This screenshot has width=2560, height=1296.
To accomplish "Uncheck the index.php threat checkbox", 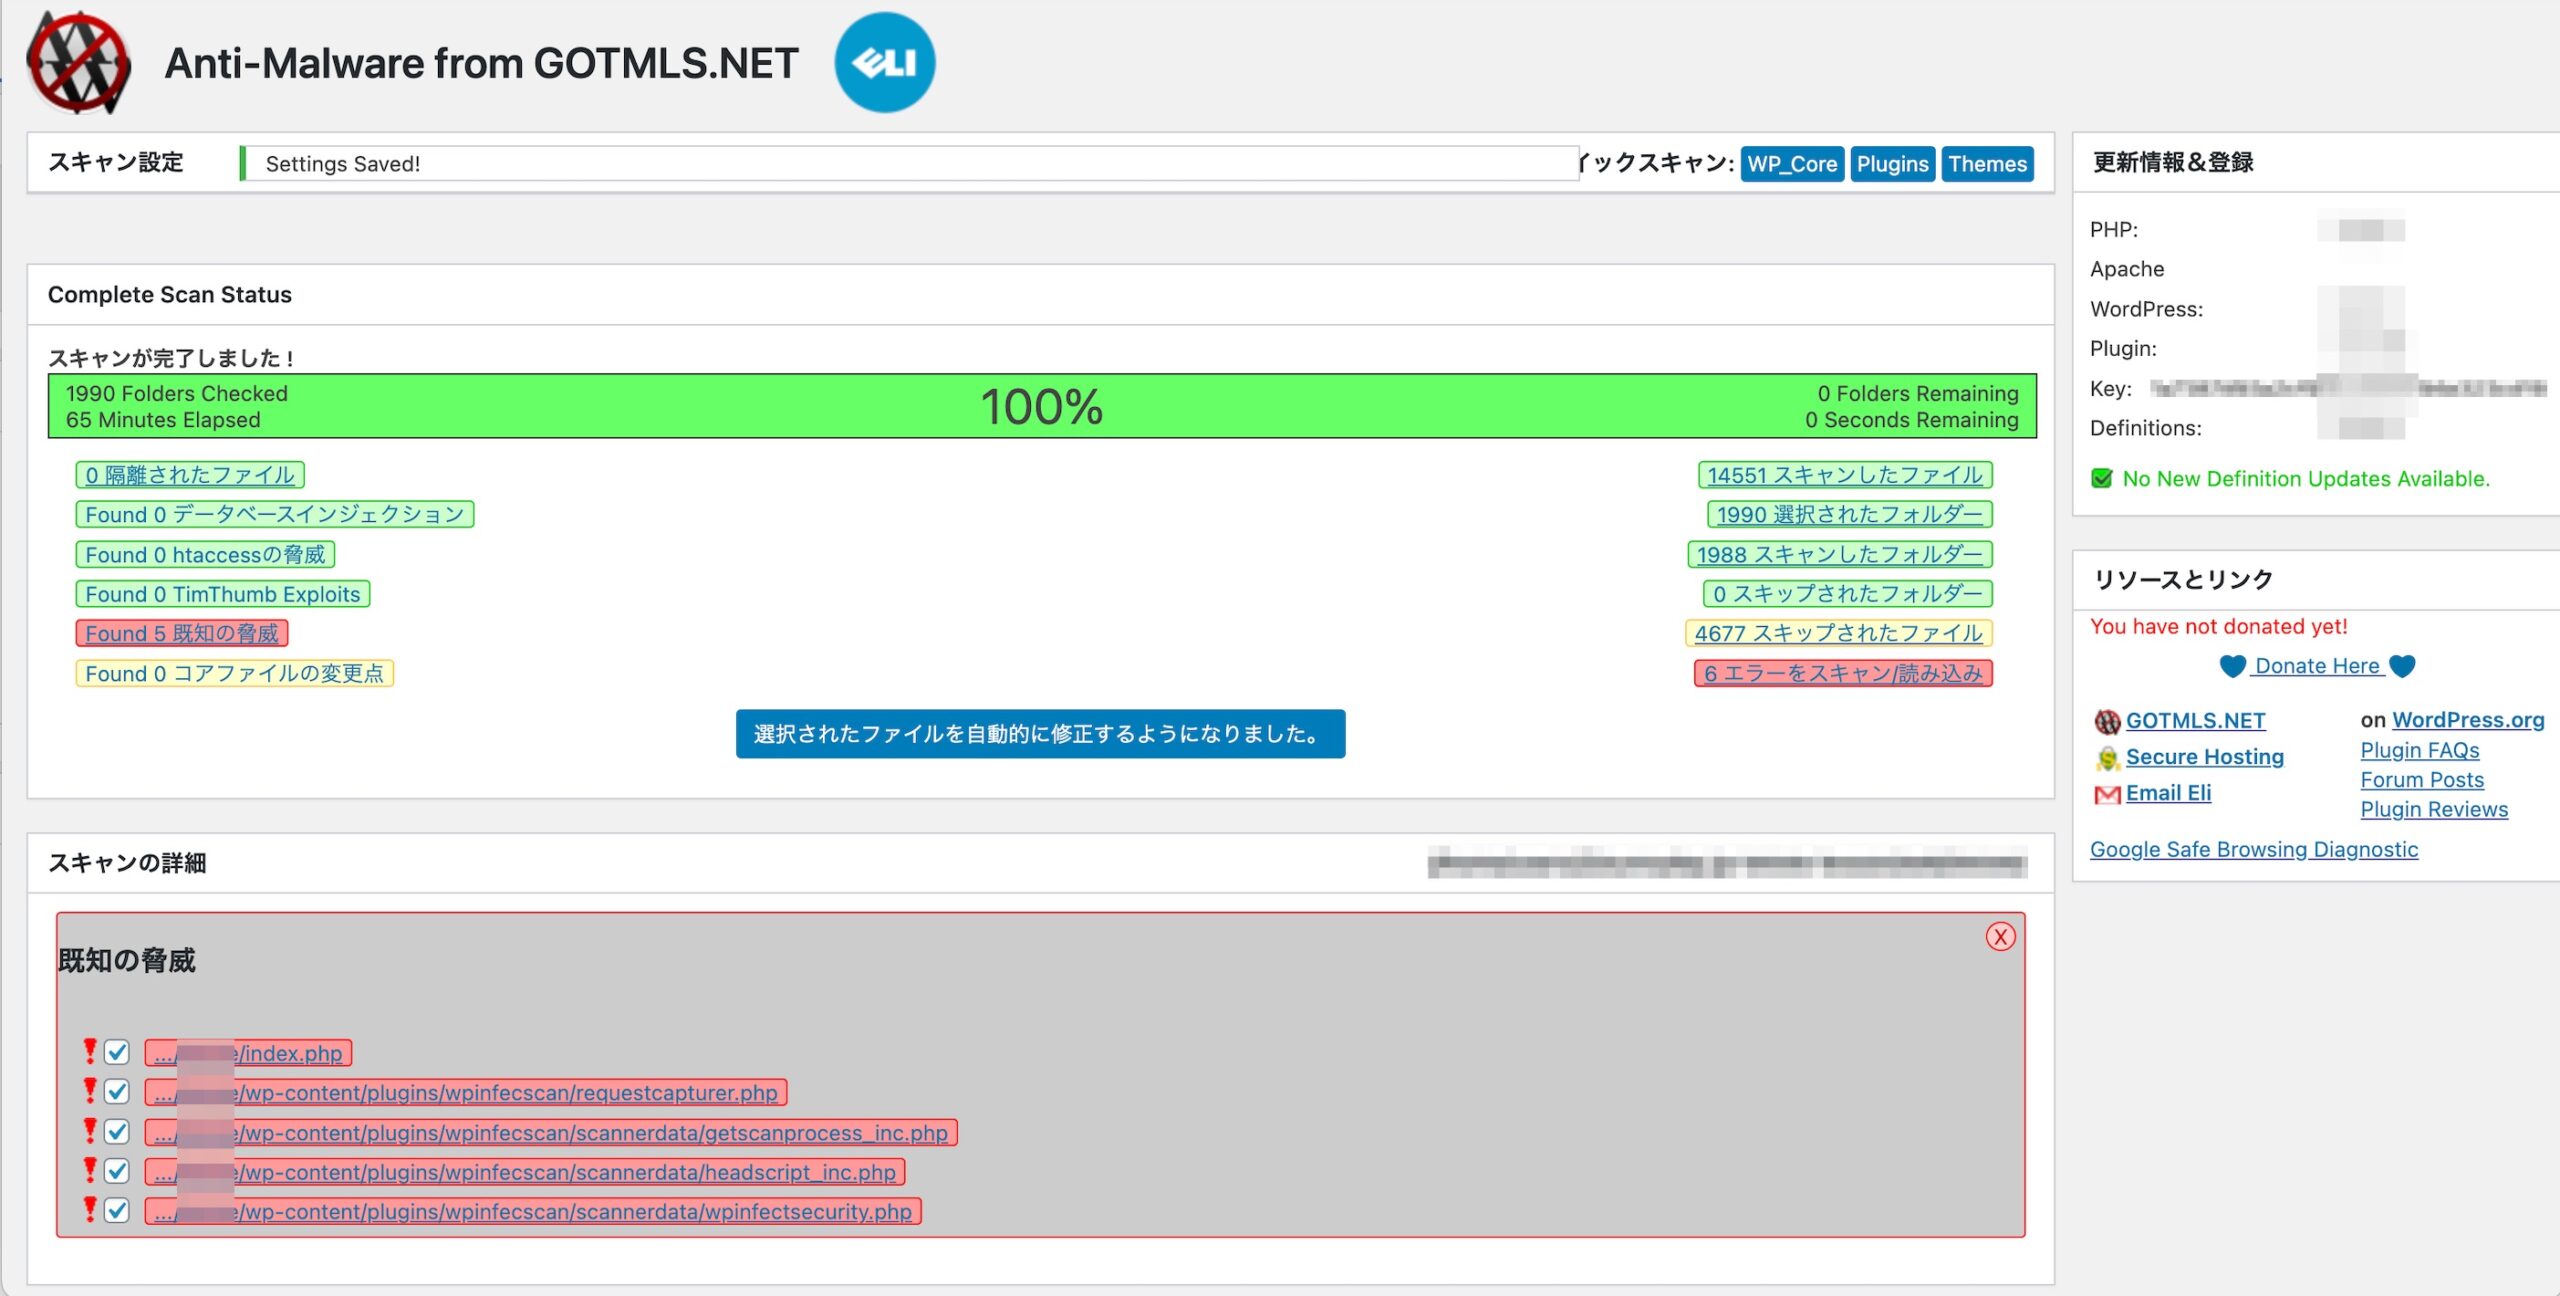I will pos(117,1052).
